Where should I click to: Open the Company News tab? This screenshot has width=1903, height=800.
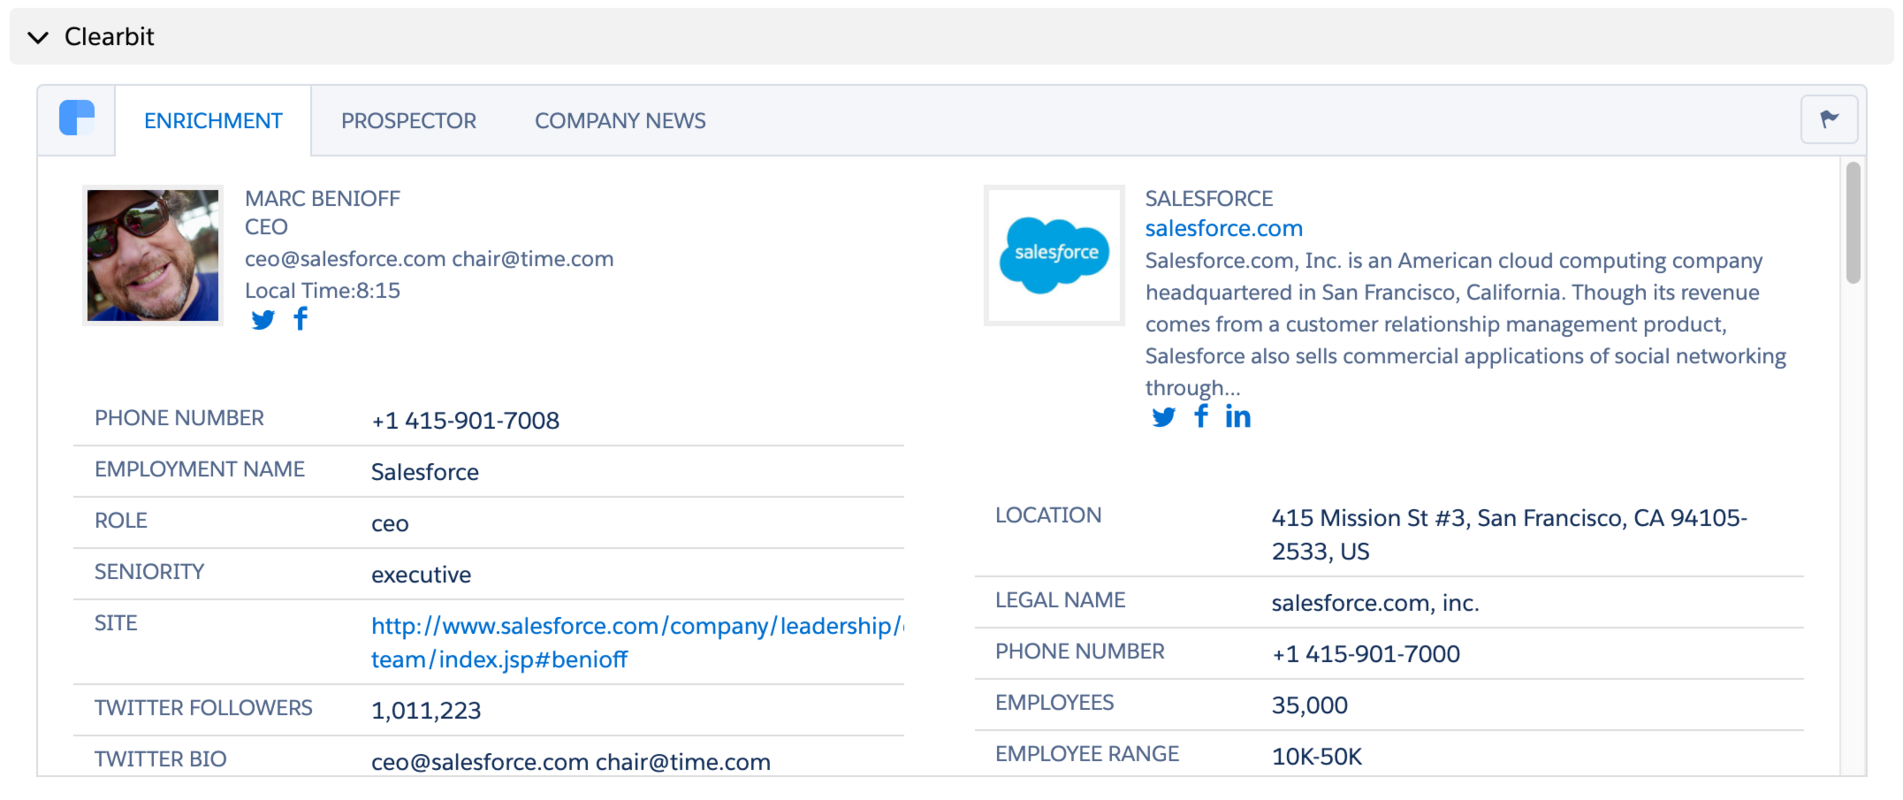point(620,121)
